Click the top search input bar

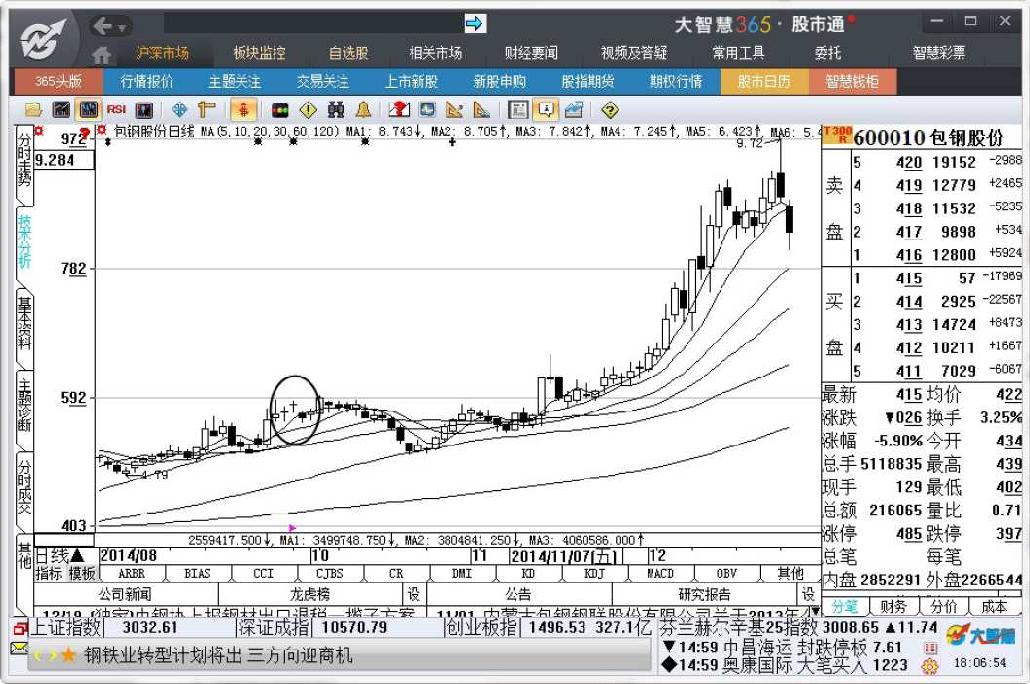(314, 24)
